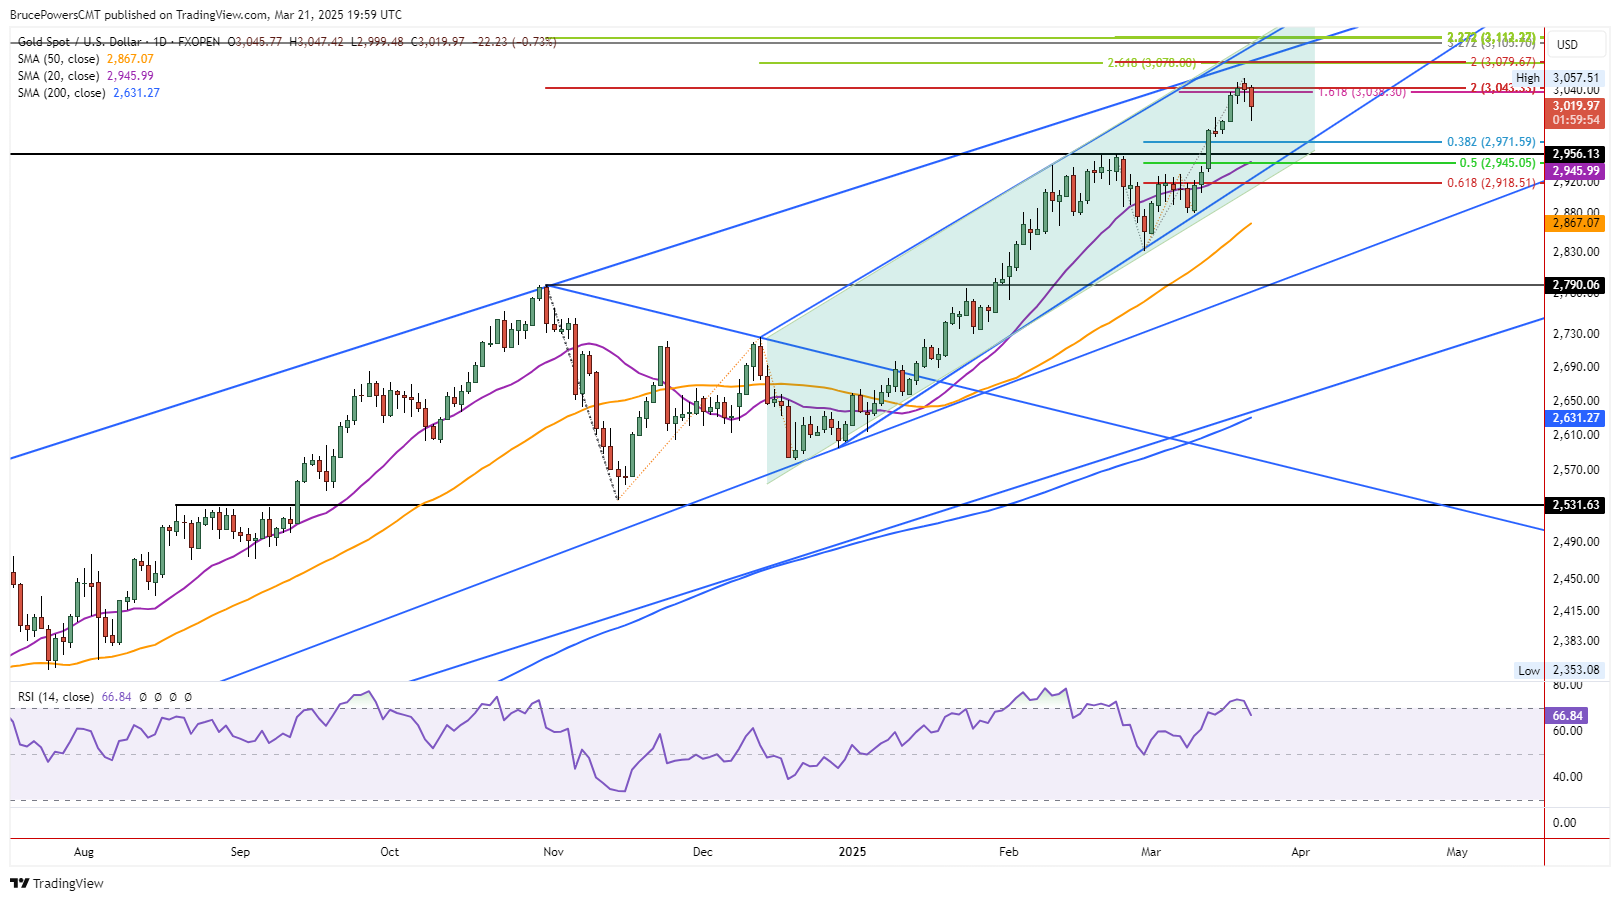This screenshot has height=901, width=1620.
Task: Click the purple 2,945.99 SMA price tag
Action: tap(1575, 172)
